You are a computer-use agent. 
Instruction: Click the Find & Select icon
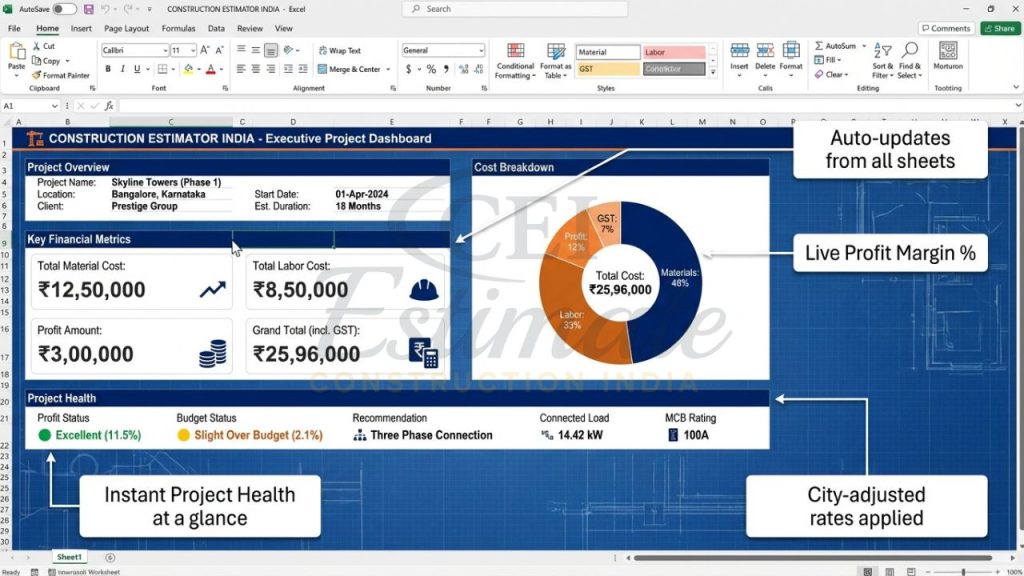(908, 60)
